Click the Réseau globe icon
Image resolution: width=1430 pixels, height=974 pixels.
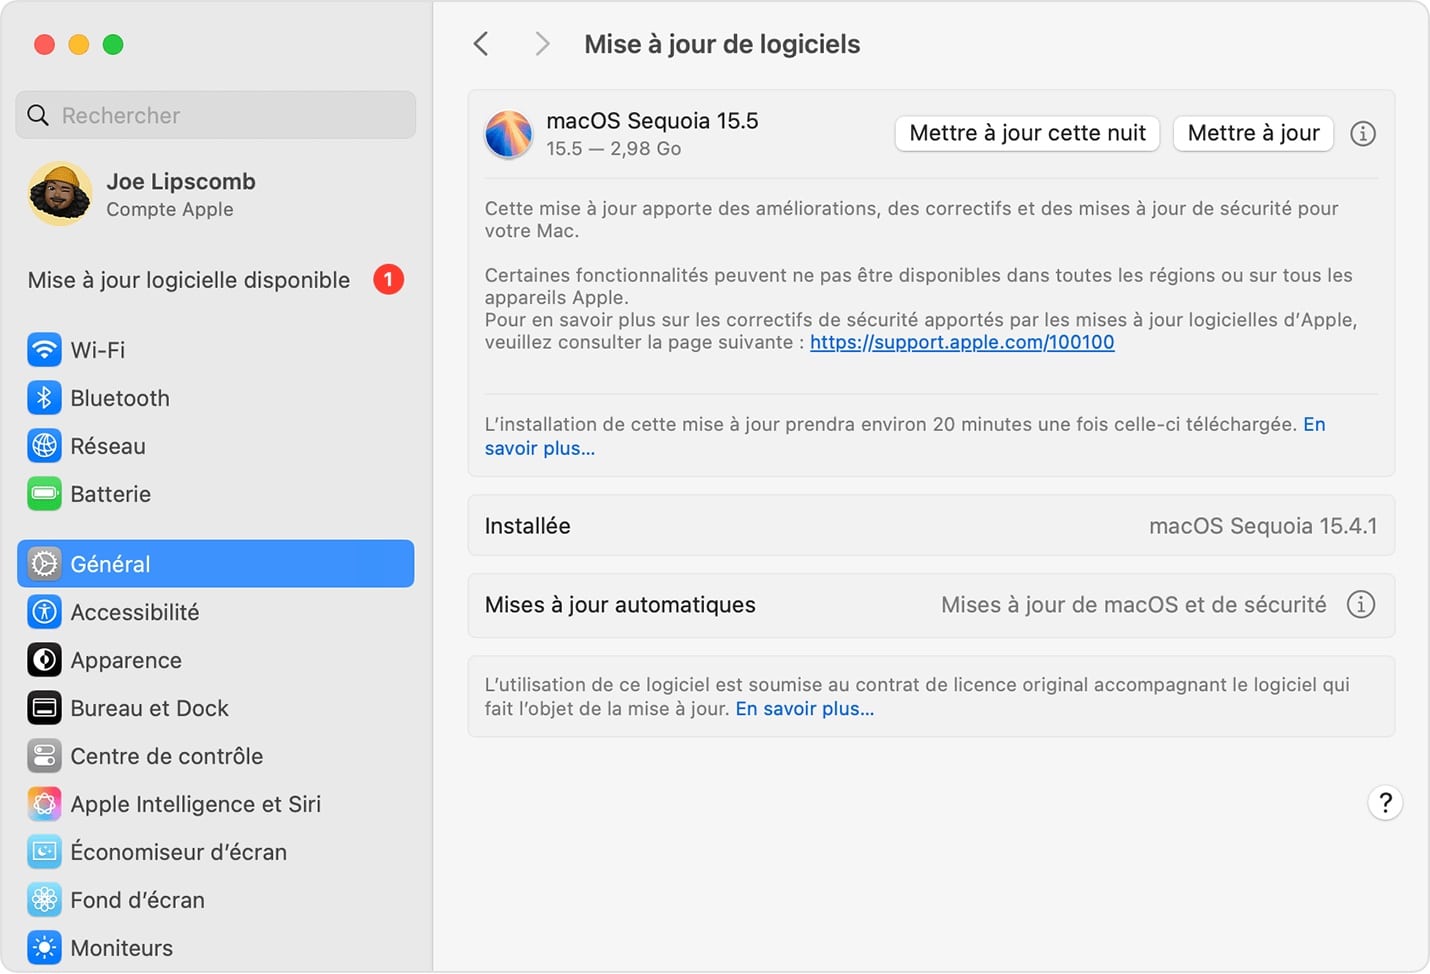pyautogui.click(x=44, y=446)
